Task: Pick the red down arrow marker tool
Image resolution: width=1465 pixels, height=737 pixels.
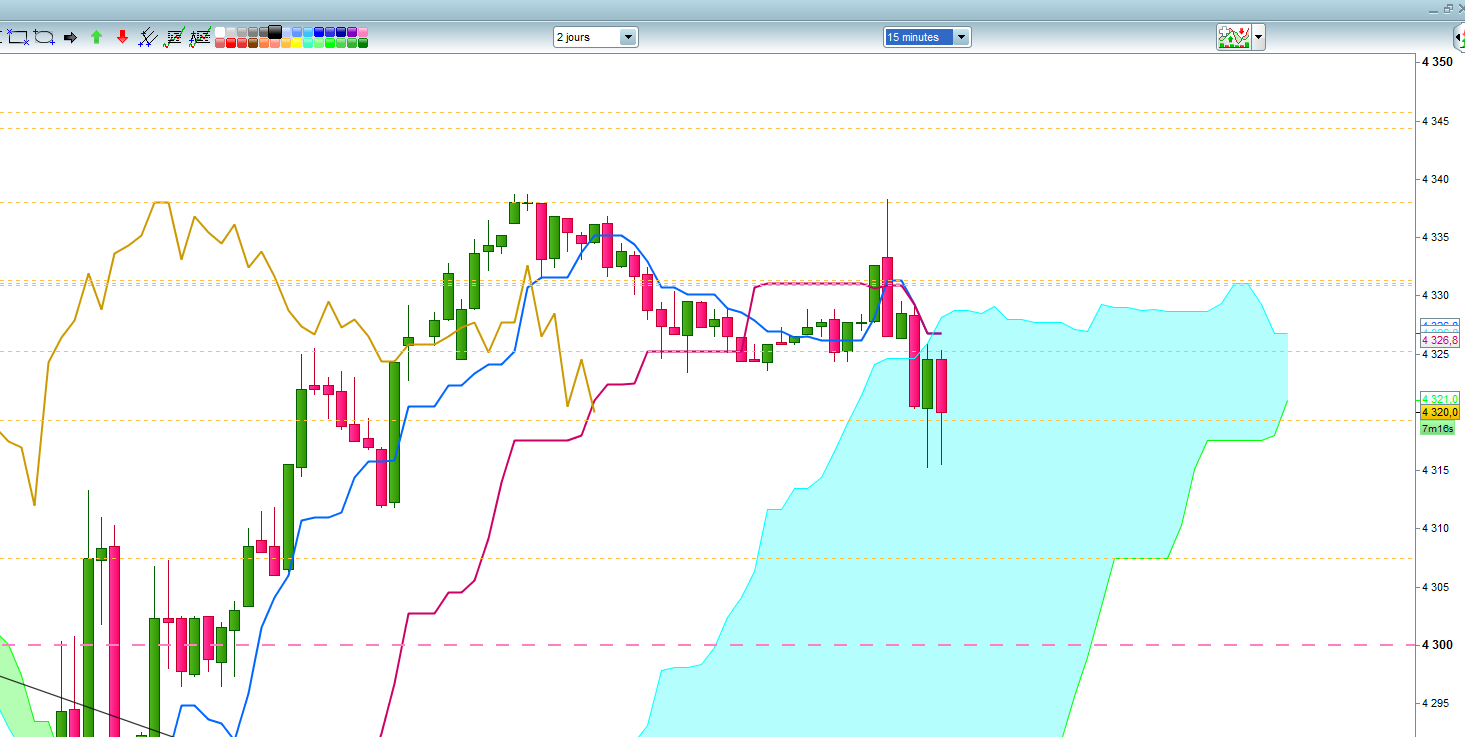Action: click(x=122, y=37)
